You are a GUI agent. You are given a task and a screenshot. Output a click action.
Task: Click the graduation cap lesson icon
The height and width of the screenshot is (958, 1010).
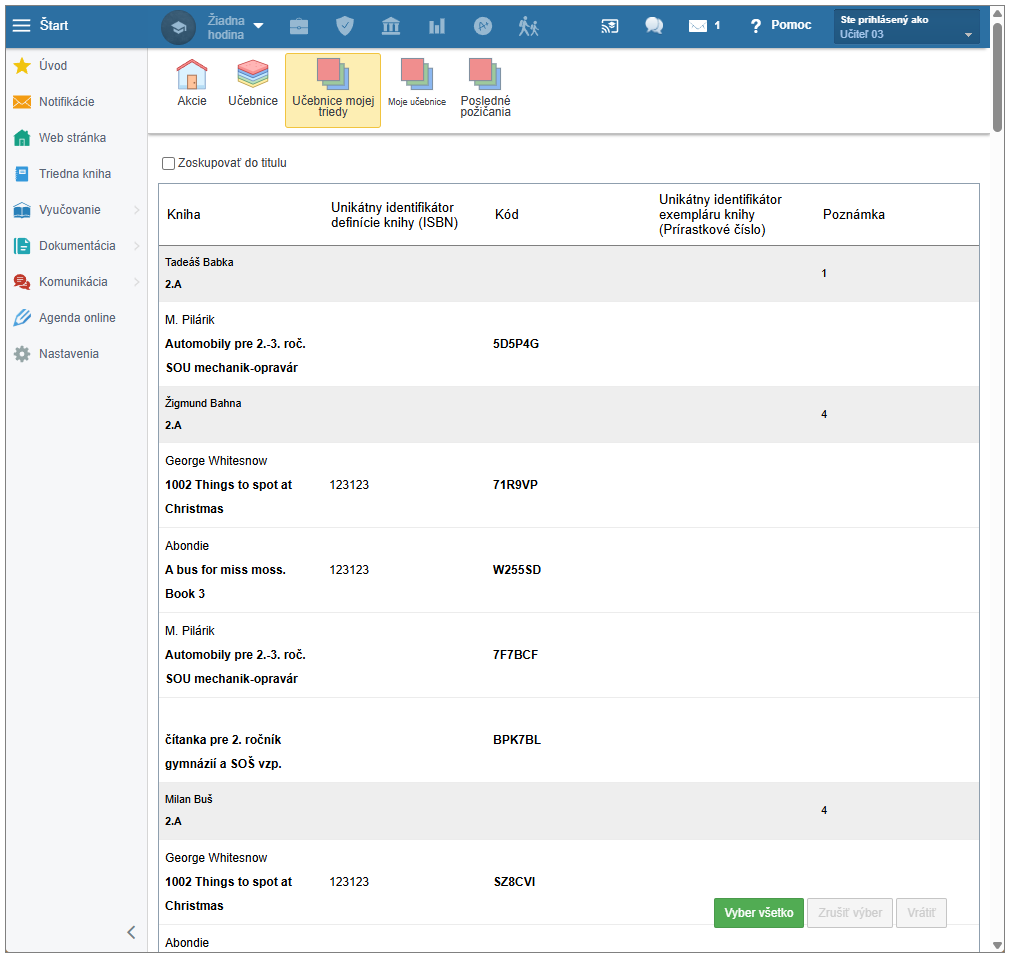point(178,27)
